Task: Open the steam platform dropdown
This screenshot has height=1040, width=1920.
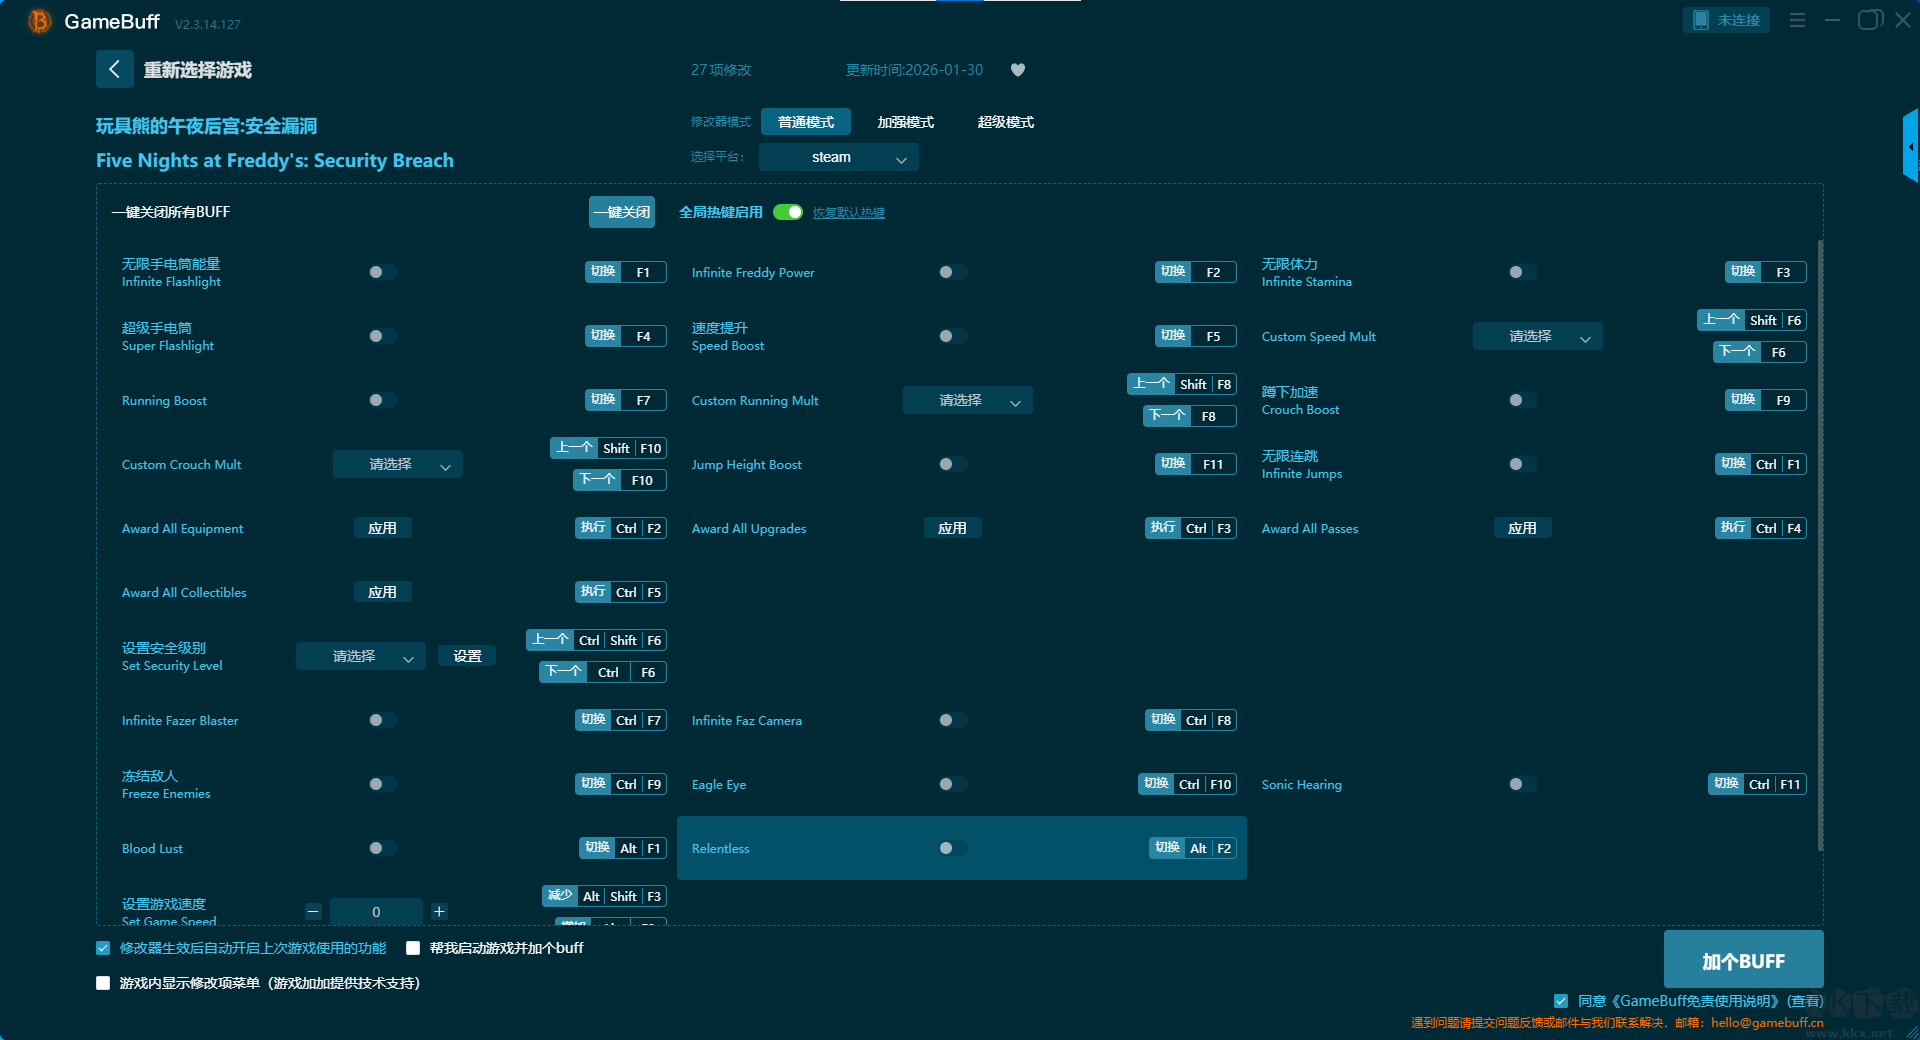Action: click(839, 157)
